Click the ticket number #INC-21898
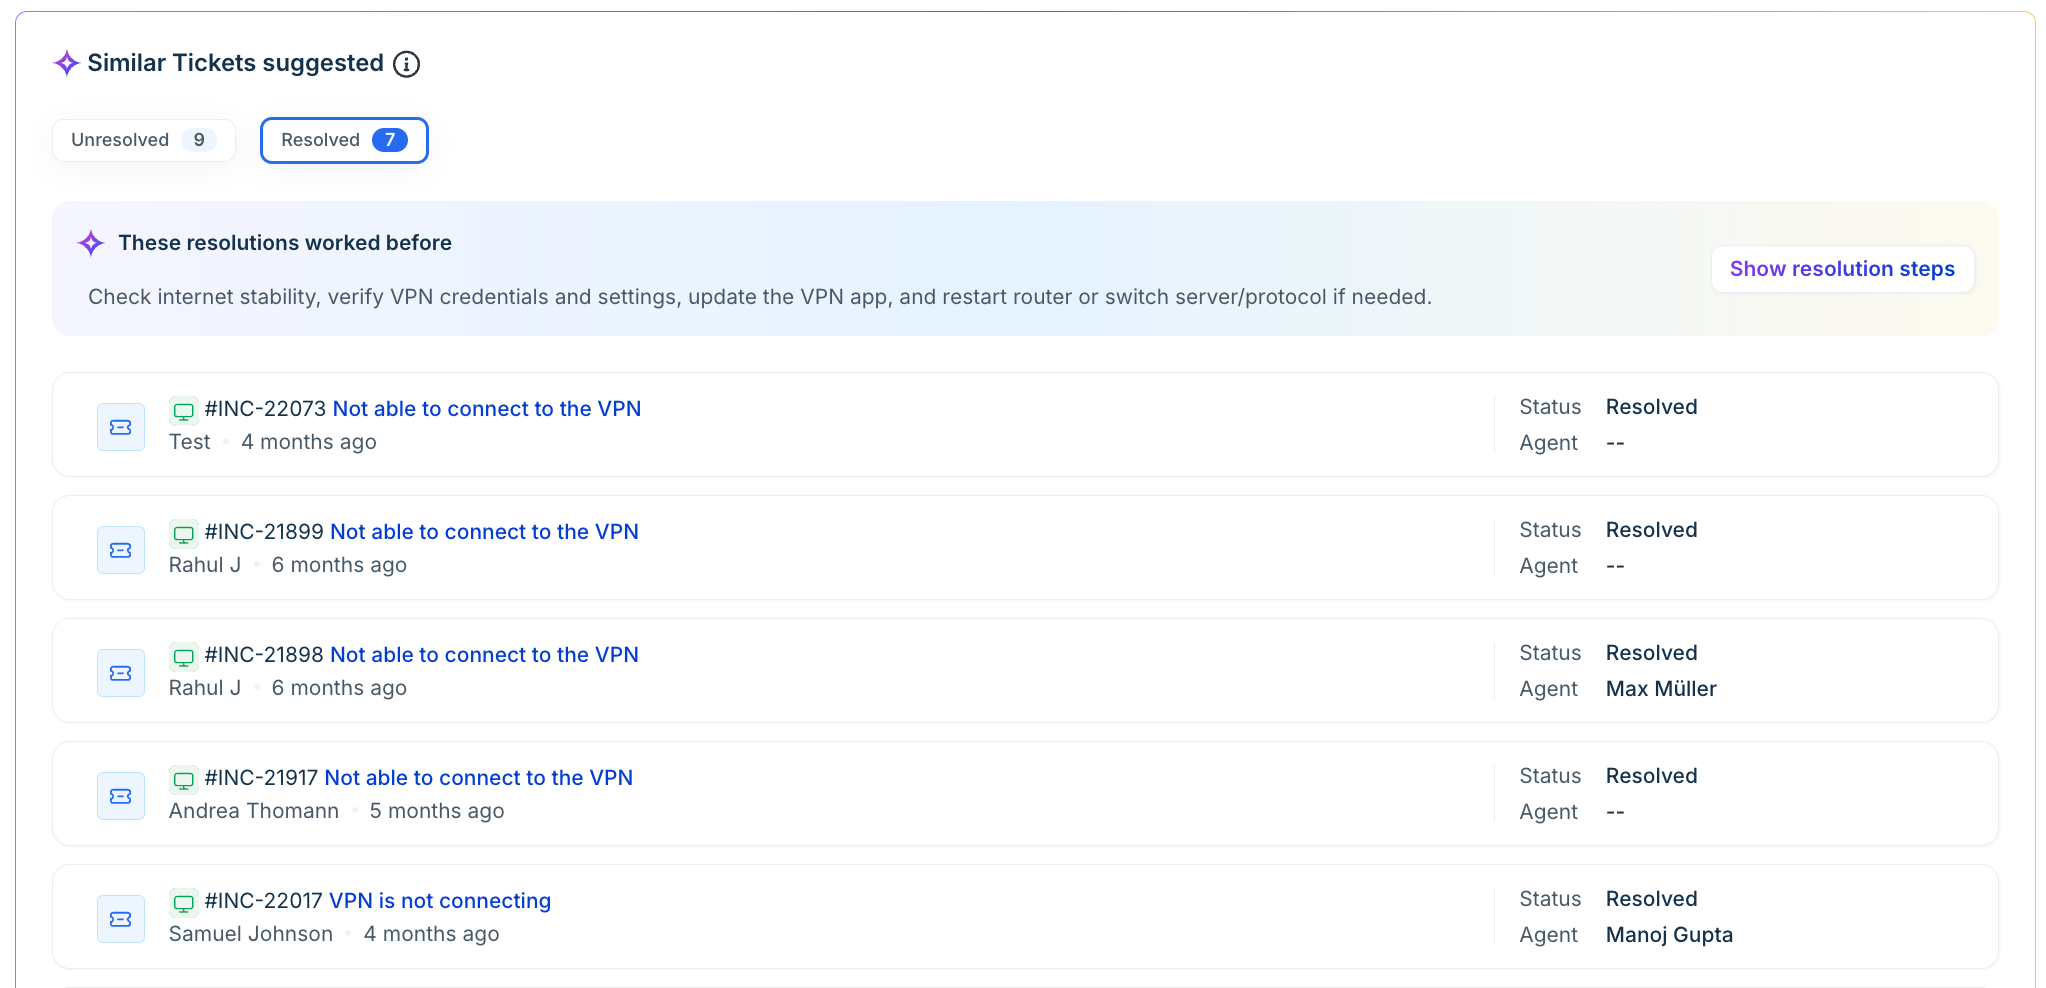 264,655
